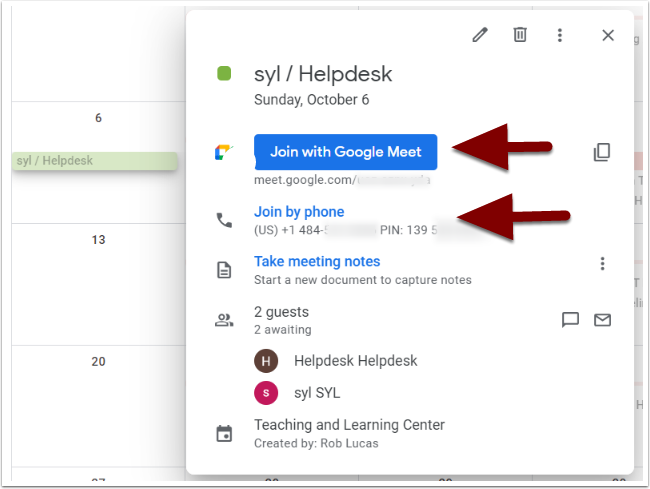Viewport: 650px width, 489px height.
Task: Select guest syl SYL
Action: [x=317, y=393]
